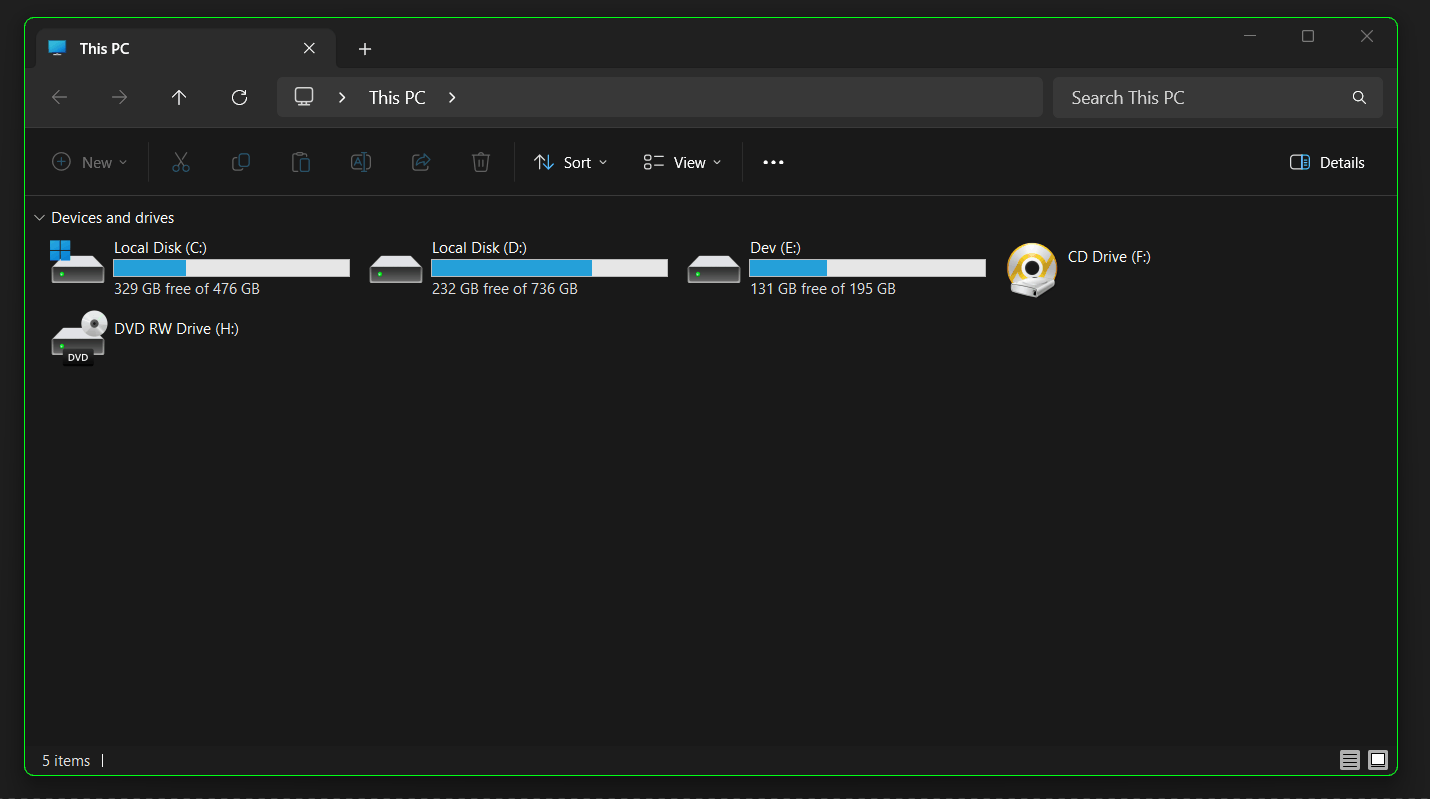Viewport: 1430px width, 799px height.
Task: Go forward using the forward arrow
Action: pyautogui.click(x=120, y=97)
